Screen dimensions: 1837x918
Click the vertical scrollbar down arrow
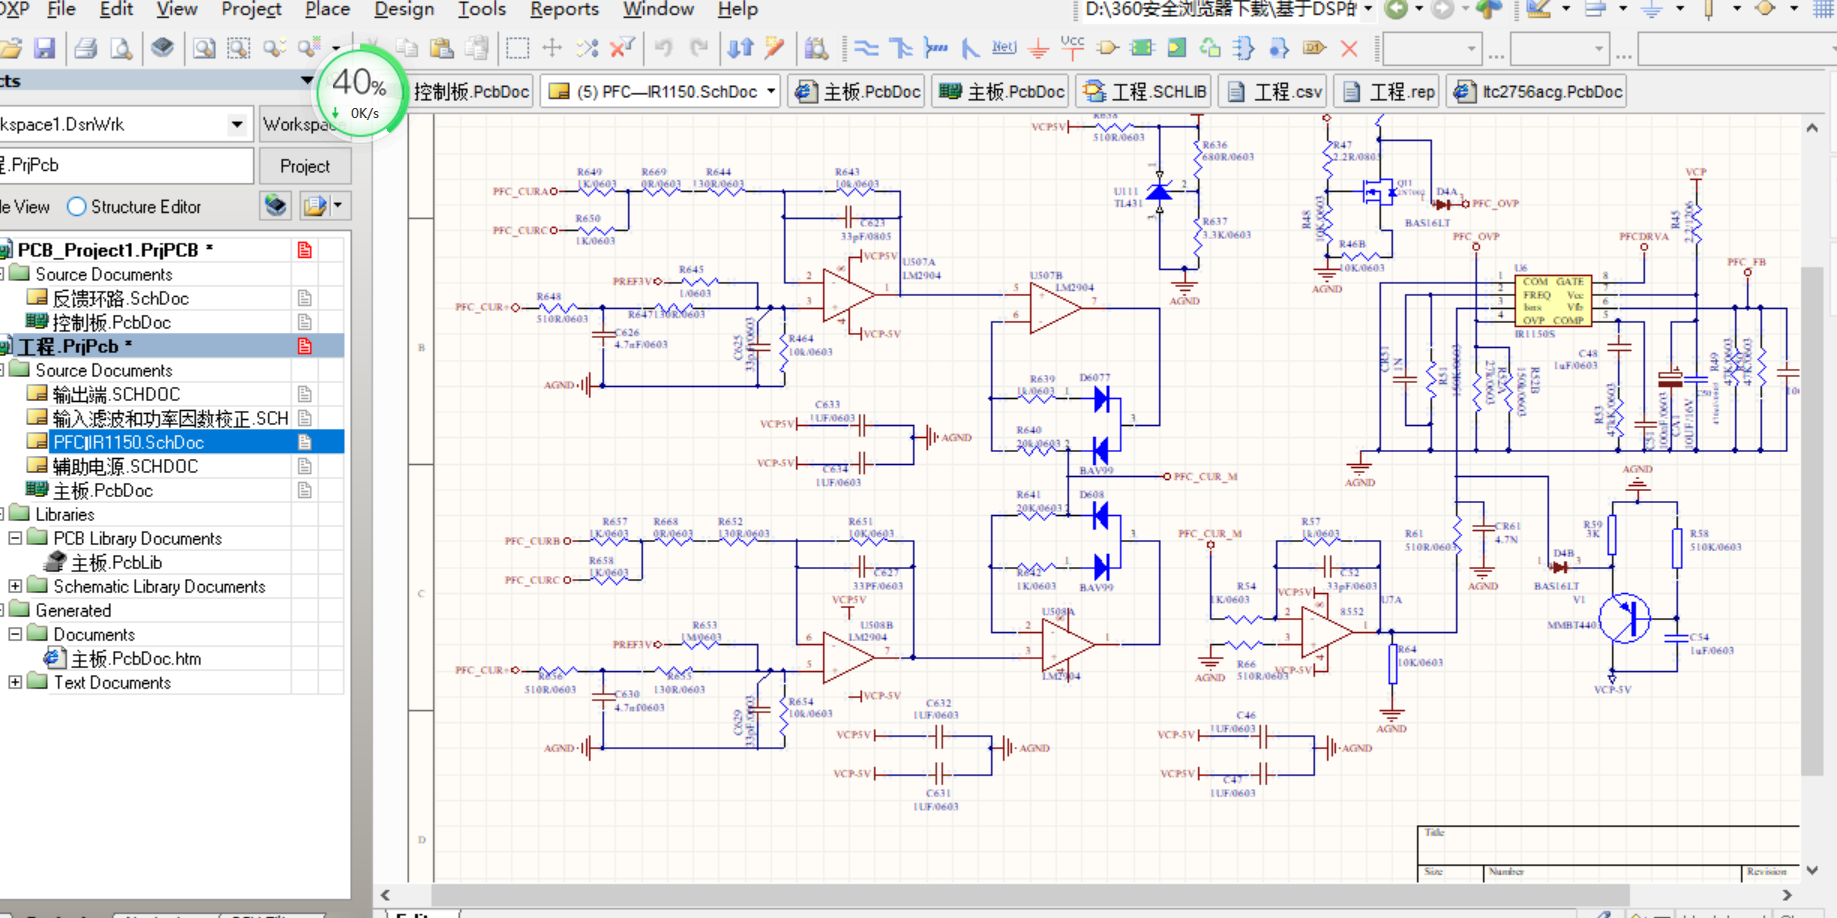pyautogui.click(x=1812, y=870)
